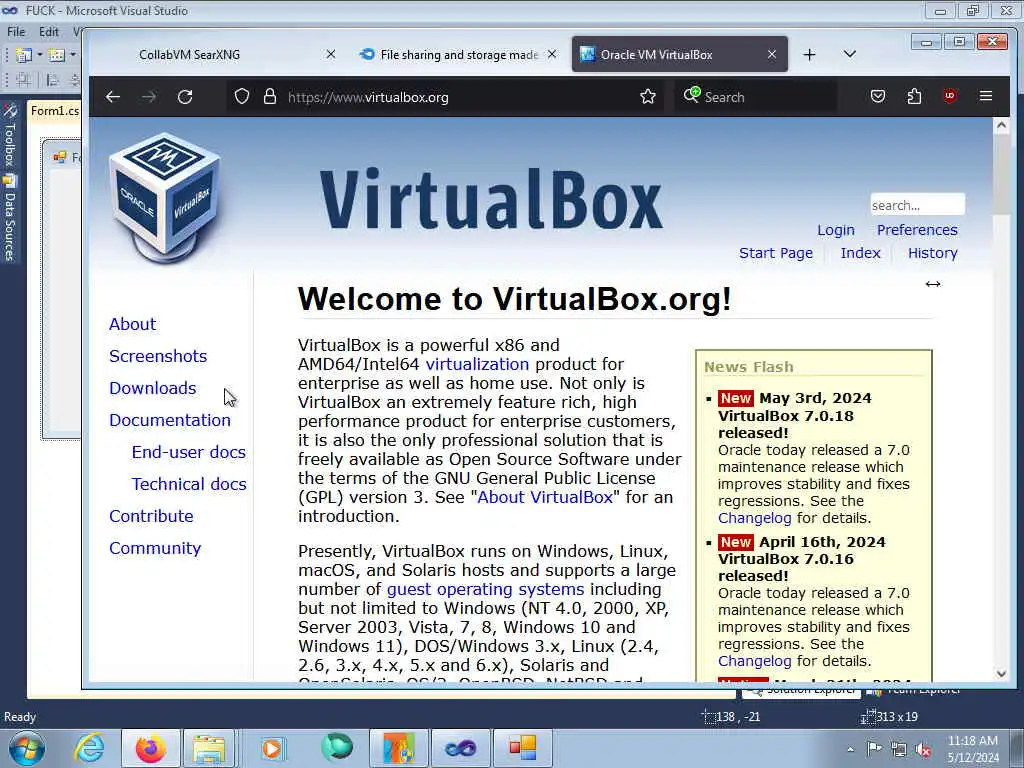Bookmark this page with the star icon
The width and height of the screenshot is (1024, 768).
tap(647, 97)
